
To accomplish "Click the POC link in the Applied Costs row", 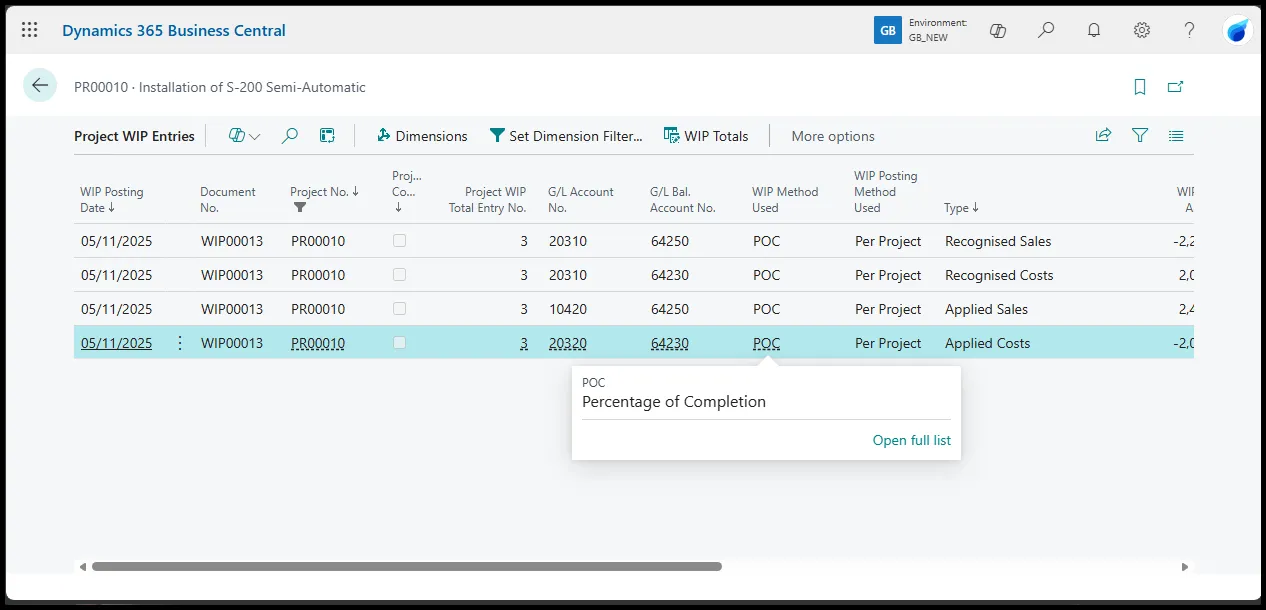I will click(767, 343).
